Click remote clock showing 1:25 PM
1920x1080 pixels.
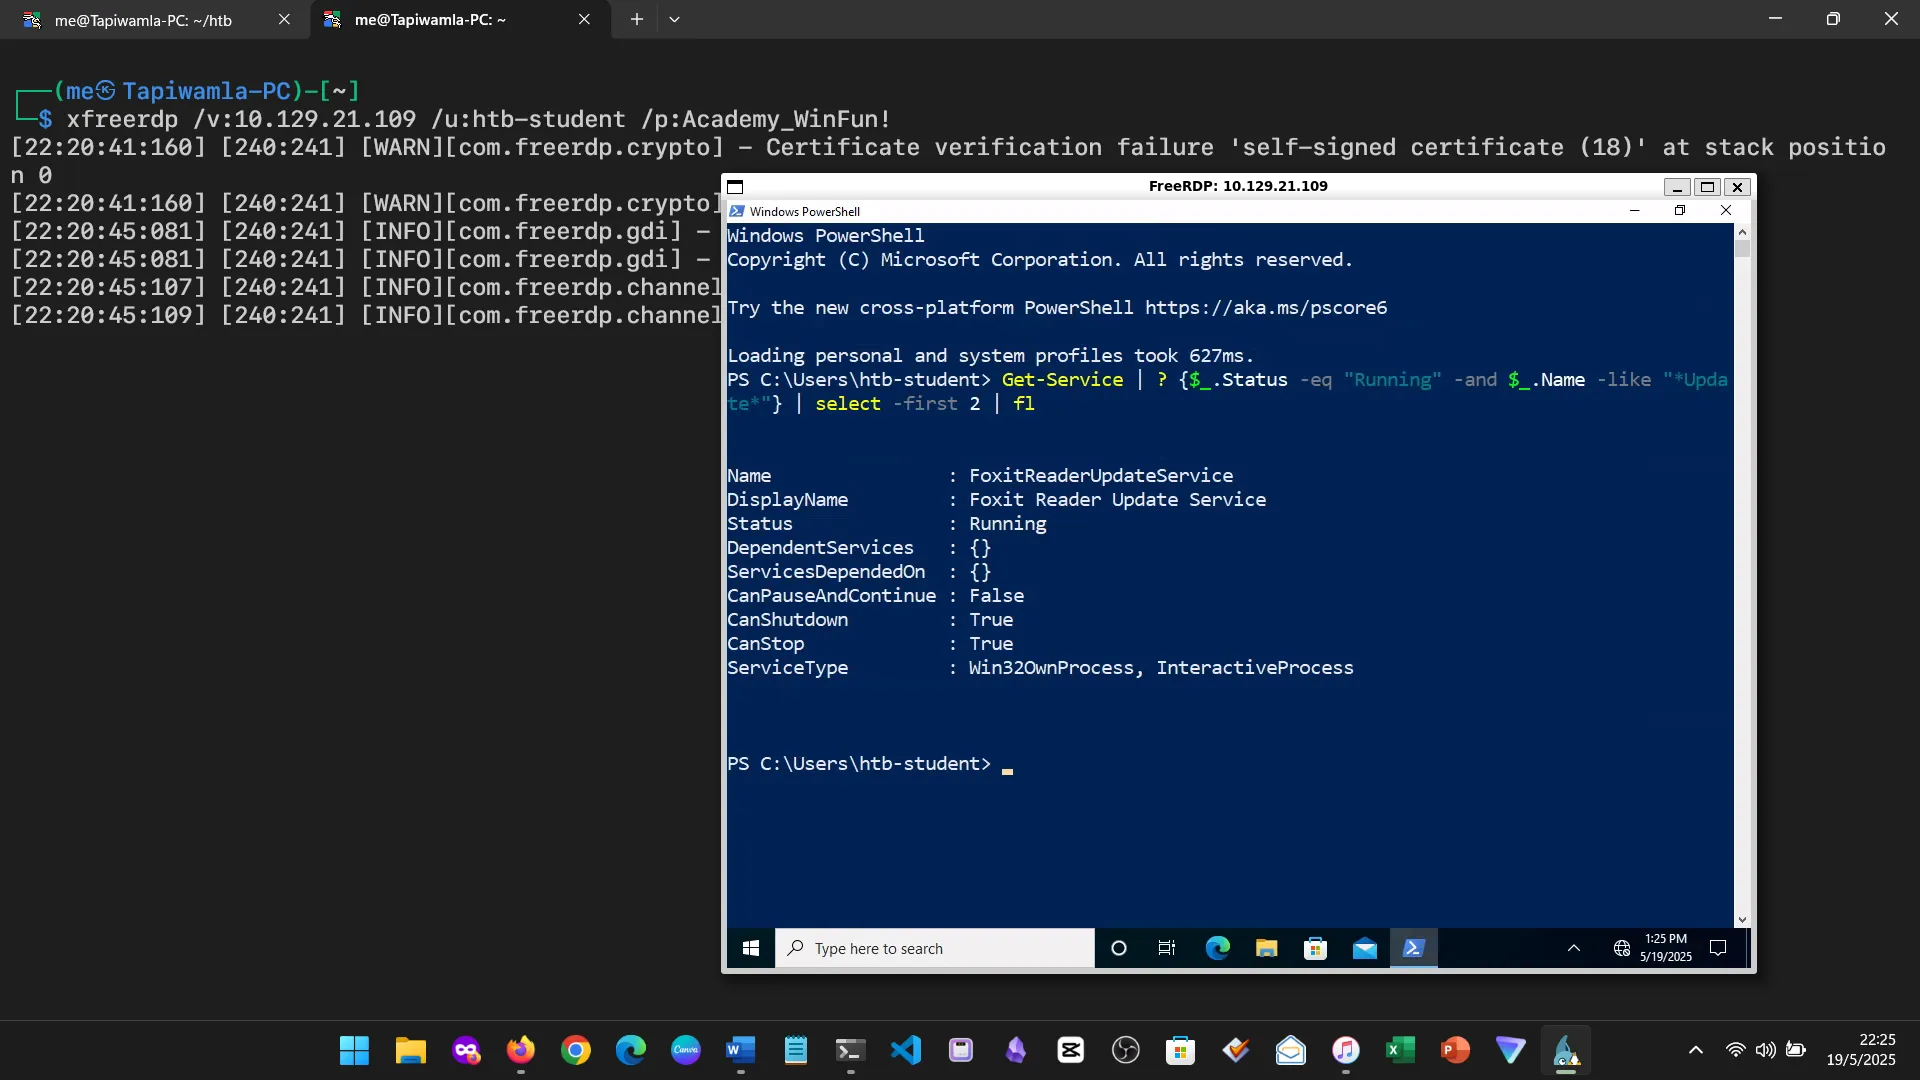[x=1665, y=947]
